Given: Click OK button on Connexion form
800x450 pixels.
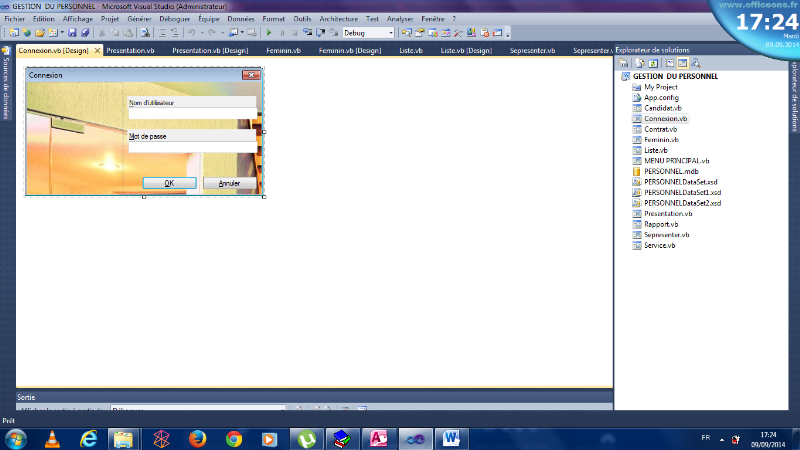Looking at the screenshot, I should pyautogui.click(x=169, y=183).
